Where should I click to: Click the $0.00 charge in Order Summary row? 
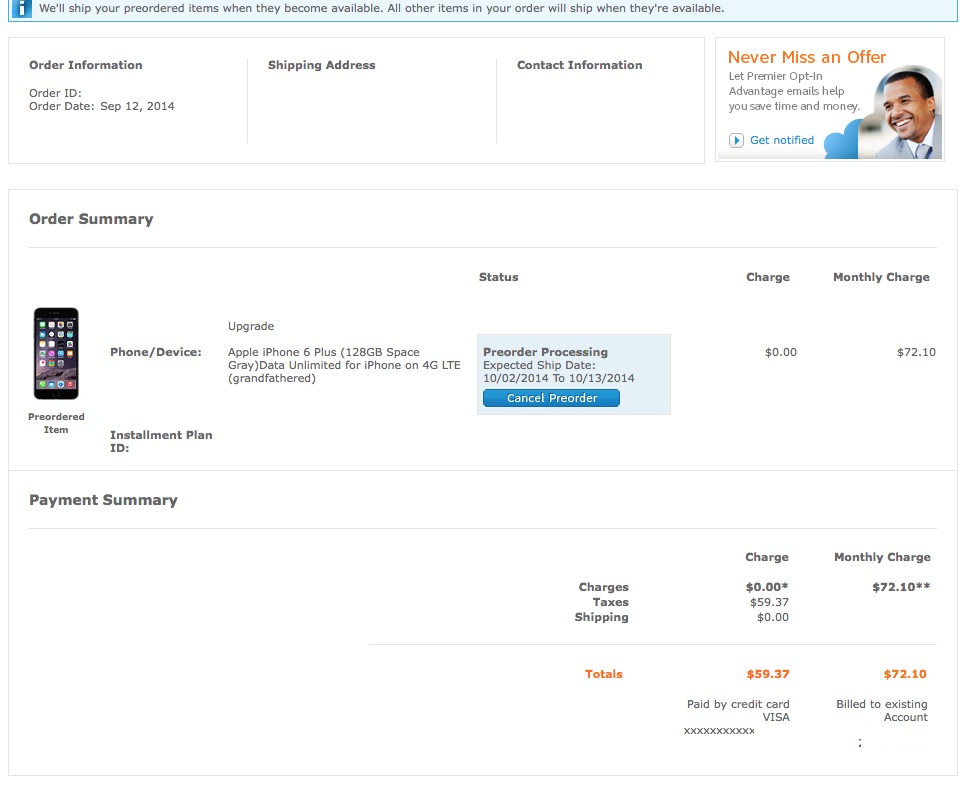[x=781, y=352]
